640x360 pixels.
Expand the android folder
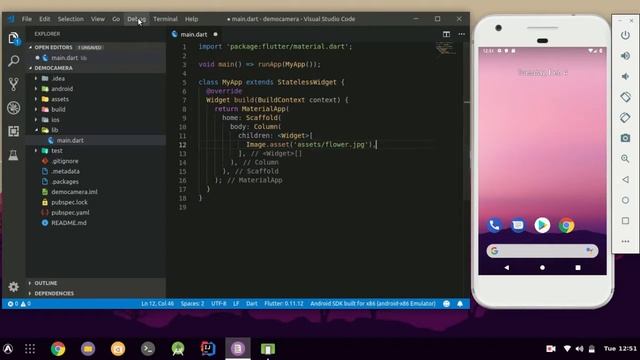coord(36,89)
